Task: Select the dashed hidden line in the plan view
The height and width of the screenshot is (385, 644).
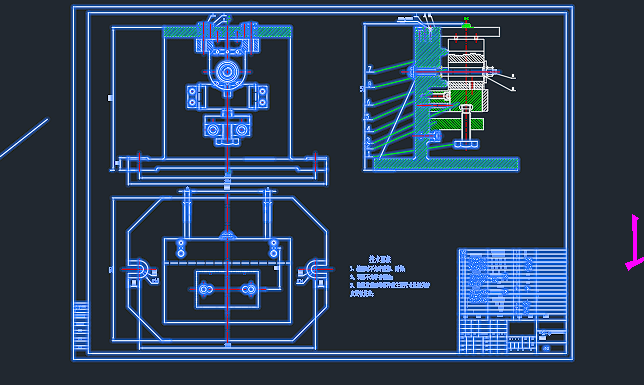Action: click(227, 263)
